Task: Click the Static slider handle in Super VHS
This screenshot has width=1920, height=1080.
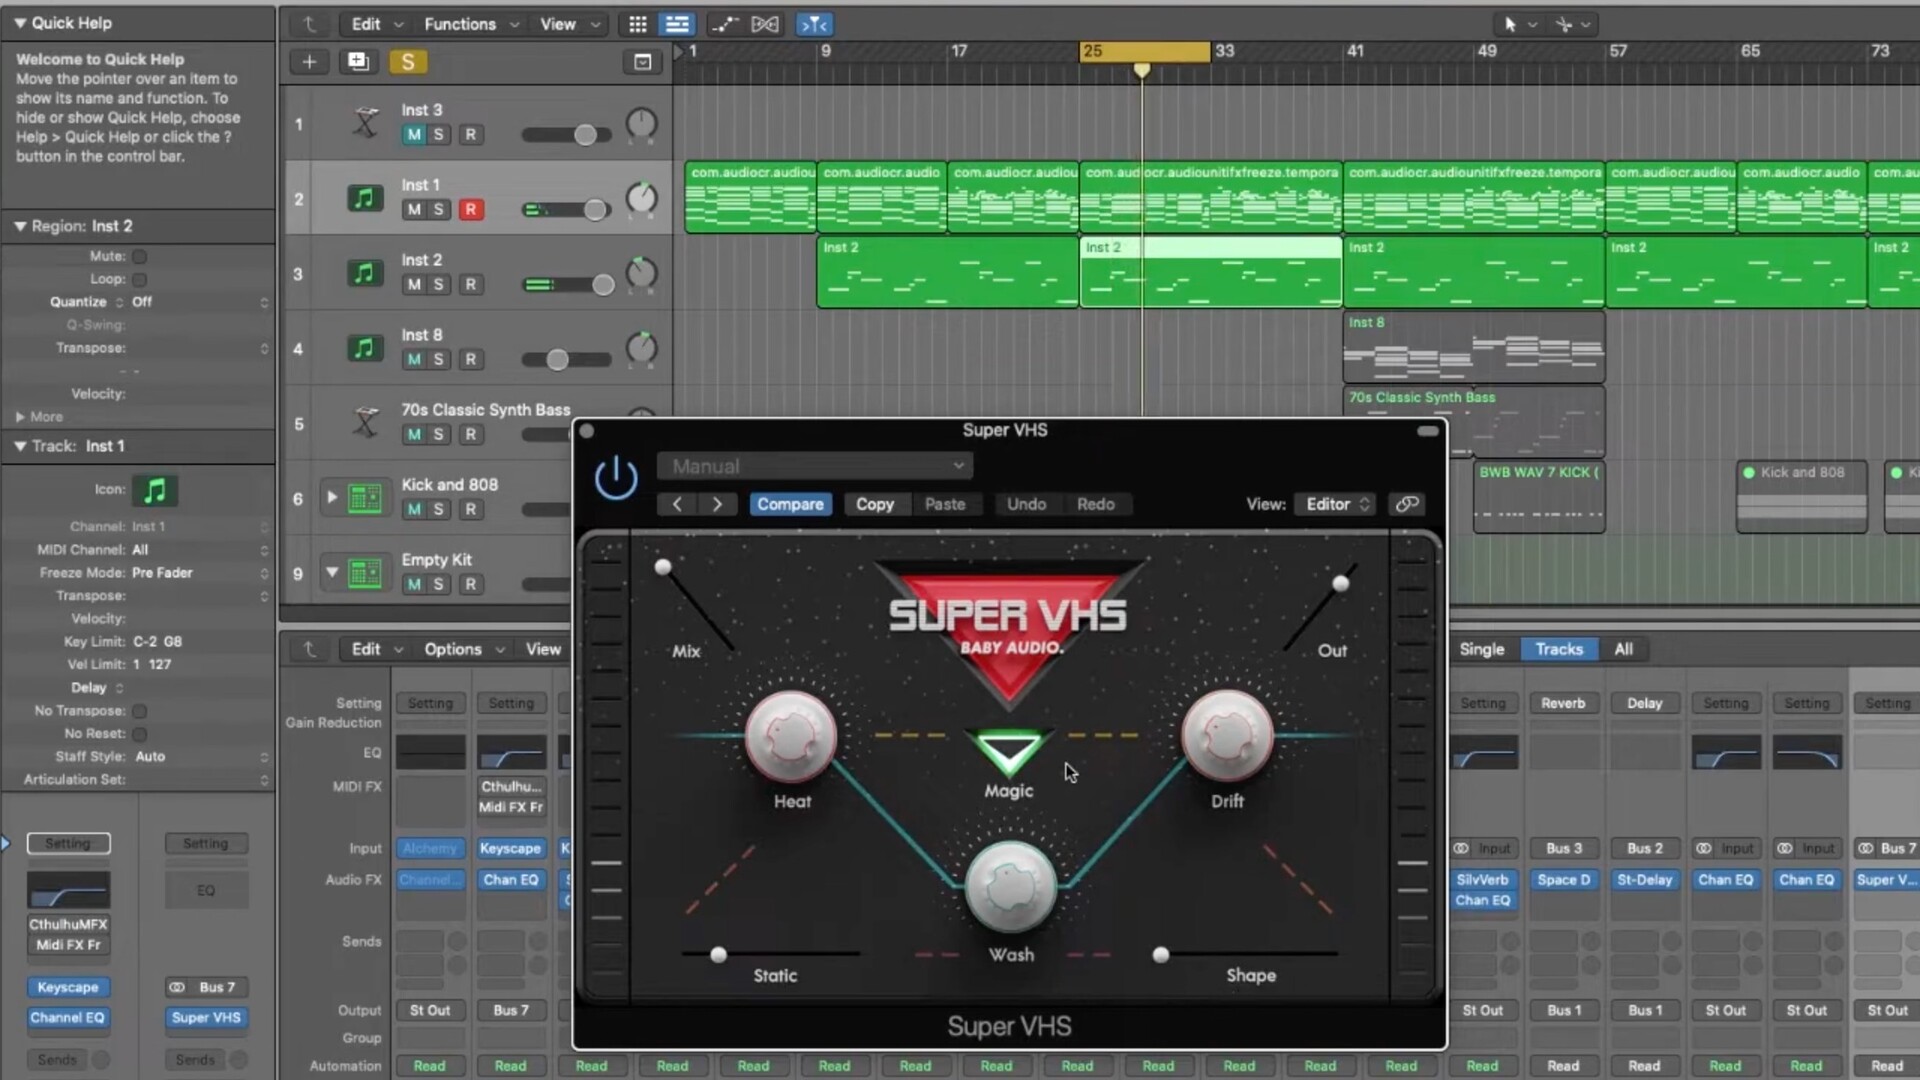Action: (x=718, y=955)
